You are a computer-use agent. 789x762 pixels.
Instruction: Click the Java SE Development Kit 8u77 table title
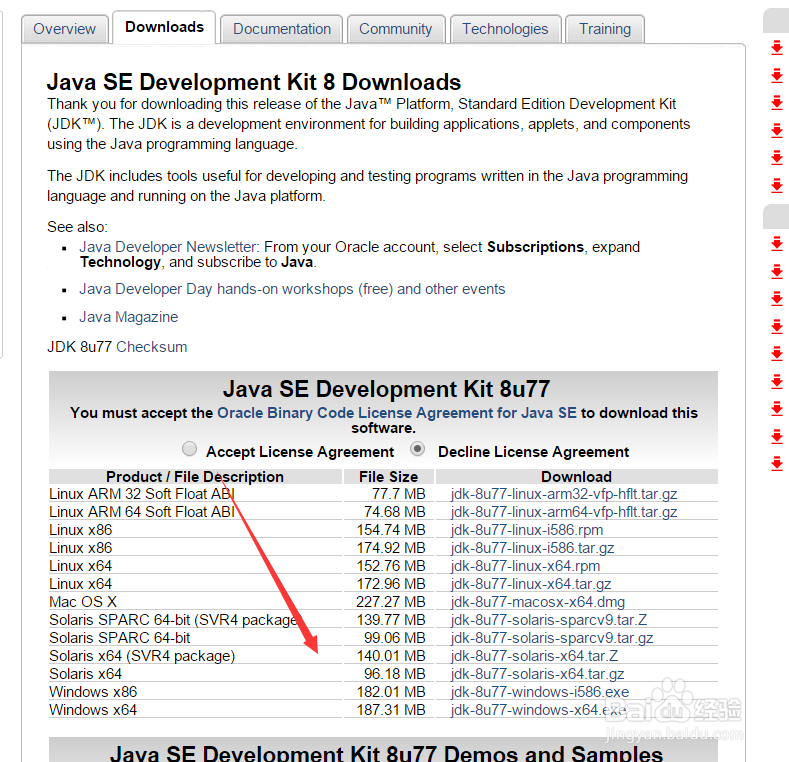click(386, 389)
